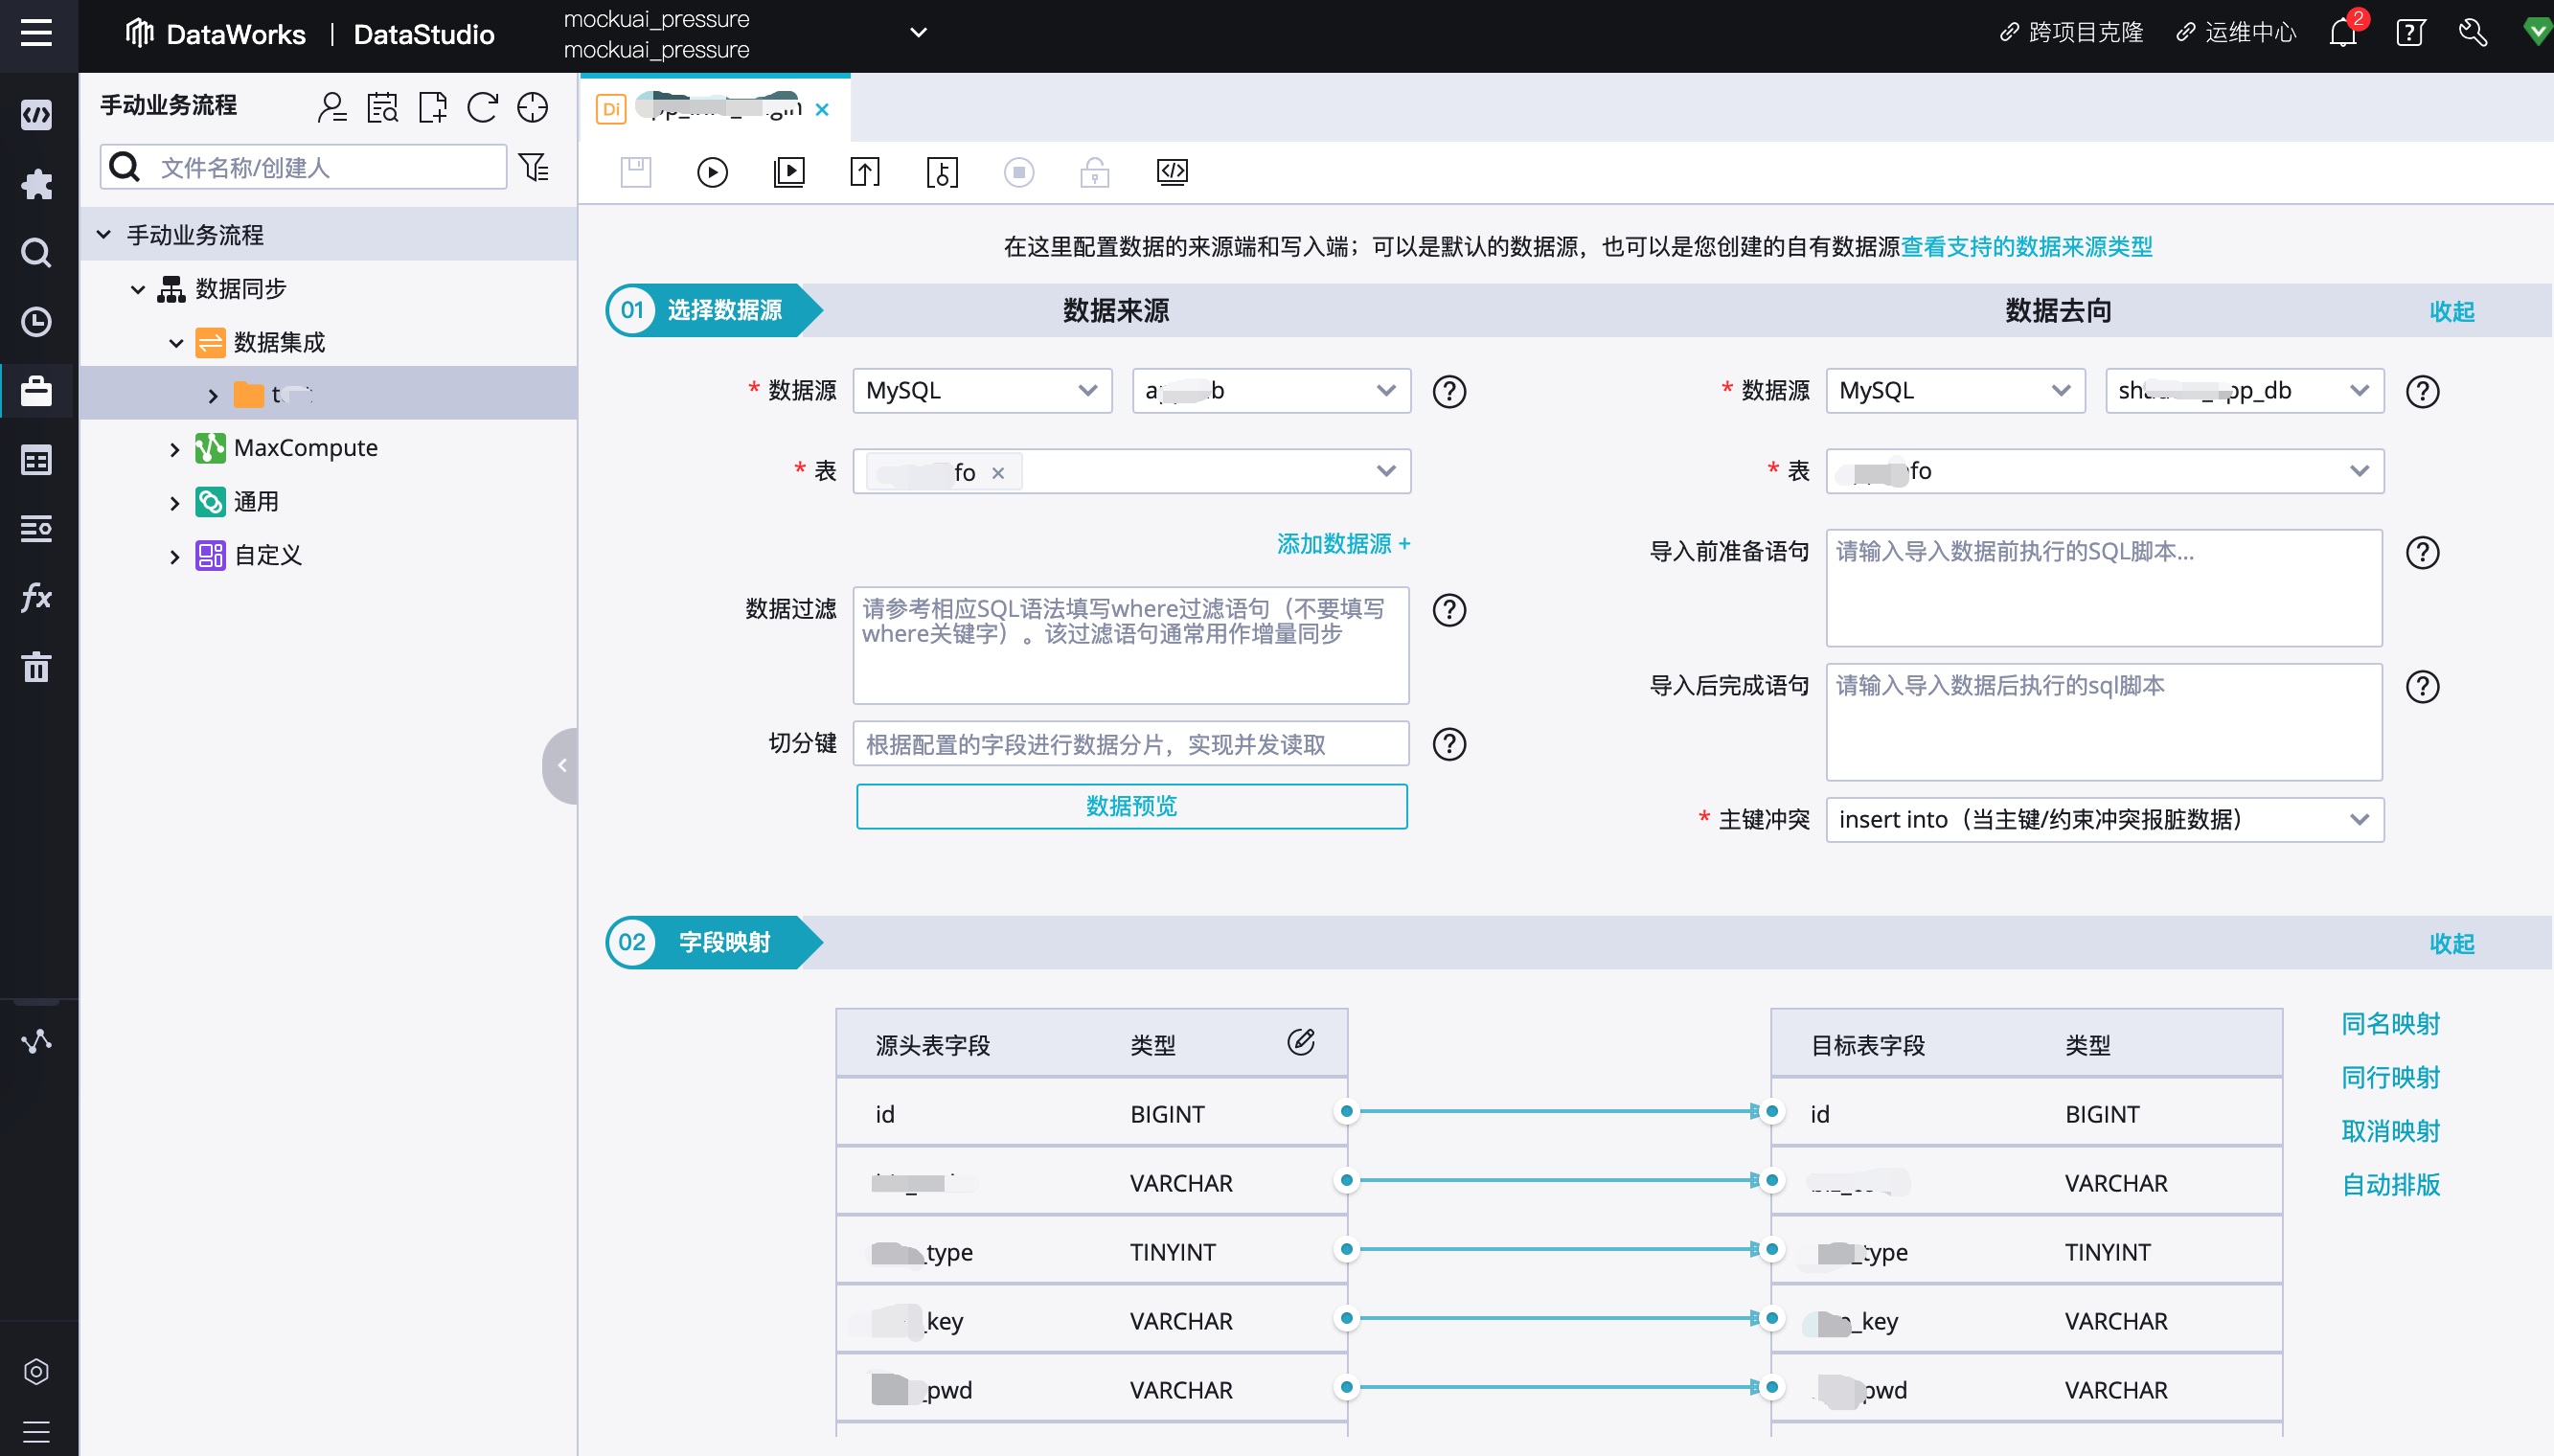Click the function fx sidebar icon

[36, 597]
